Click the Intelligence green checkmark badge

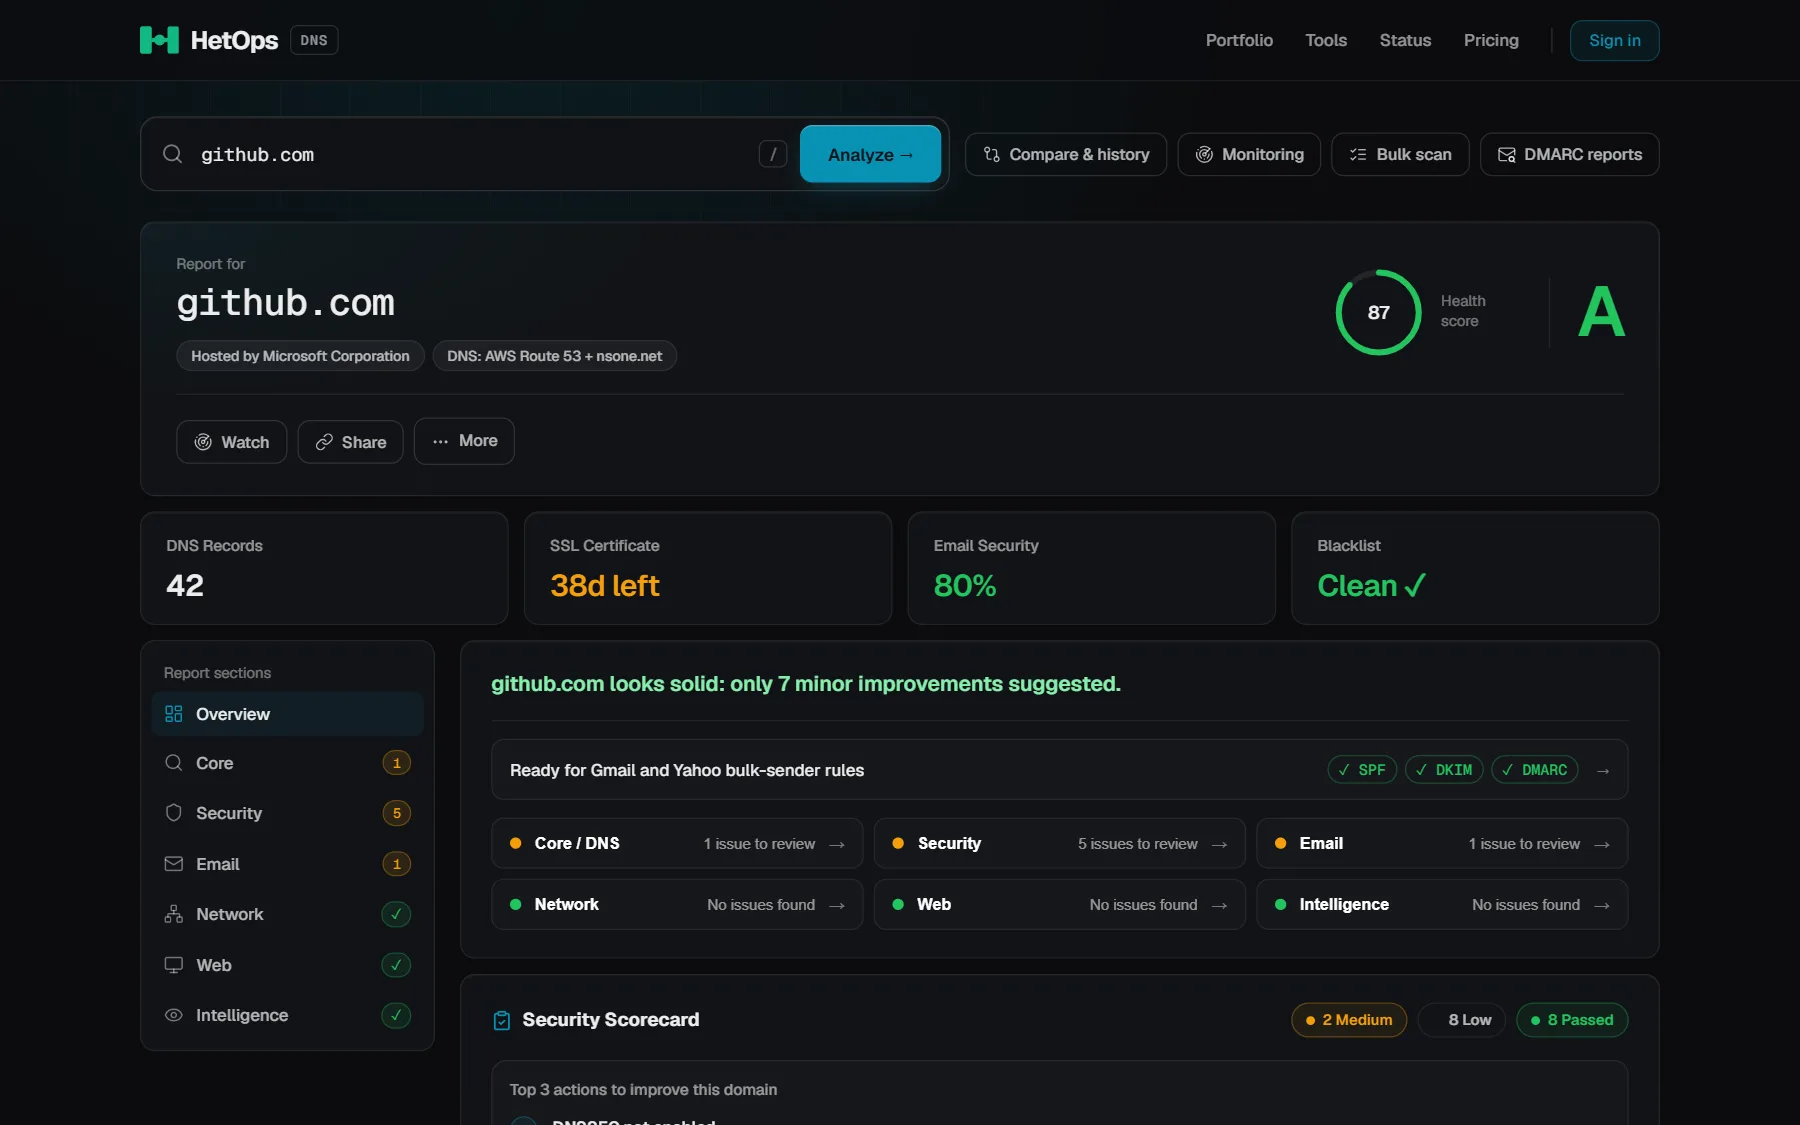pos(397,1015)
